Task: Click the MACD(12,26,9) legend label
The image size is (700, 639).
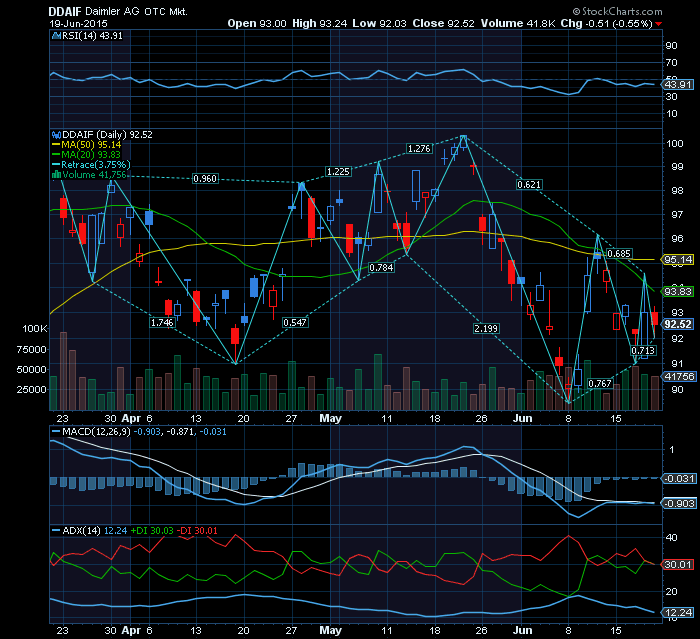Action: tap(96, 432)
